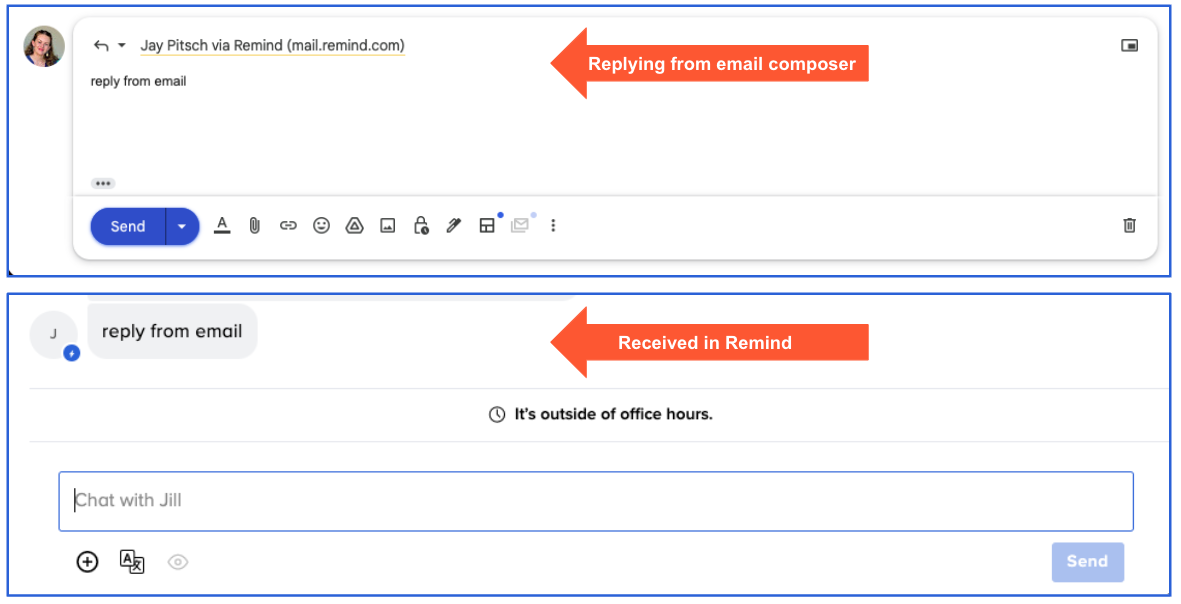Insert files using Google Drive icon
This screenshot has width=1181, height=604.
354,226
